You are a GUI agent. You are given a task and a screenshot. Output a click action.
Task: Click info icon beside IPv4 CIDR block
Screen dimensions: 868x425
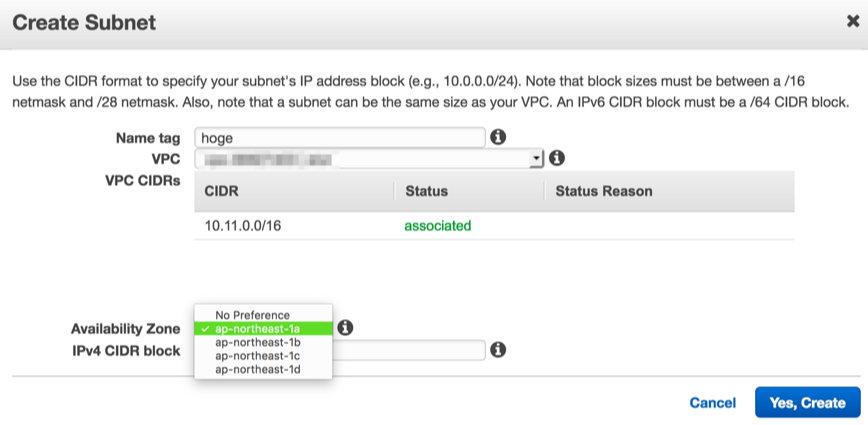[498, 350]
